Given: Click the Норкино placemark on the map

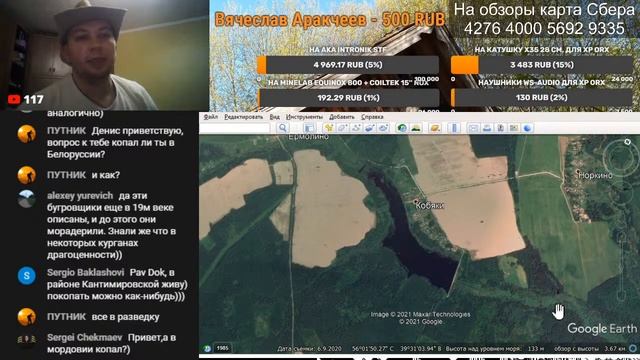Looking at the screenshot, I should [578, 171].
